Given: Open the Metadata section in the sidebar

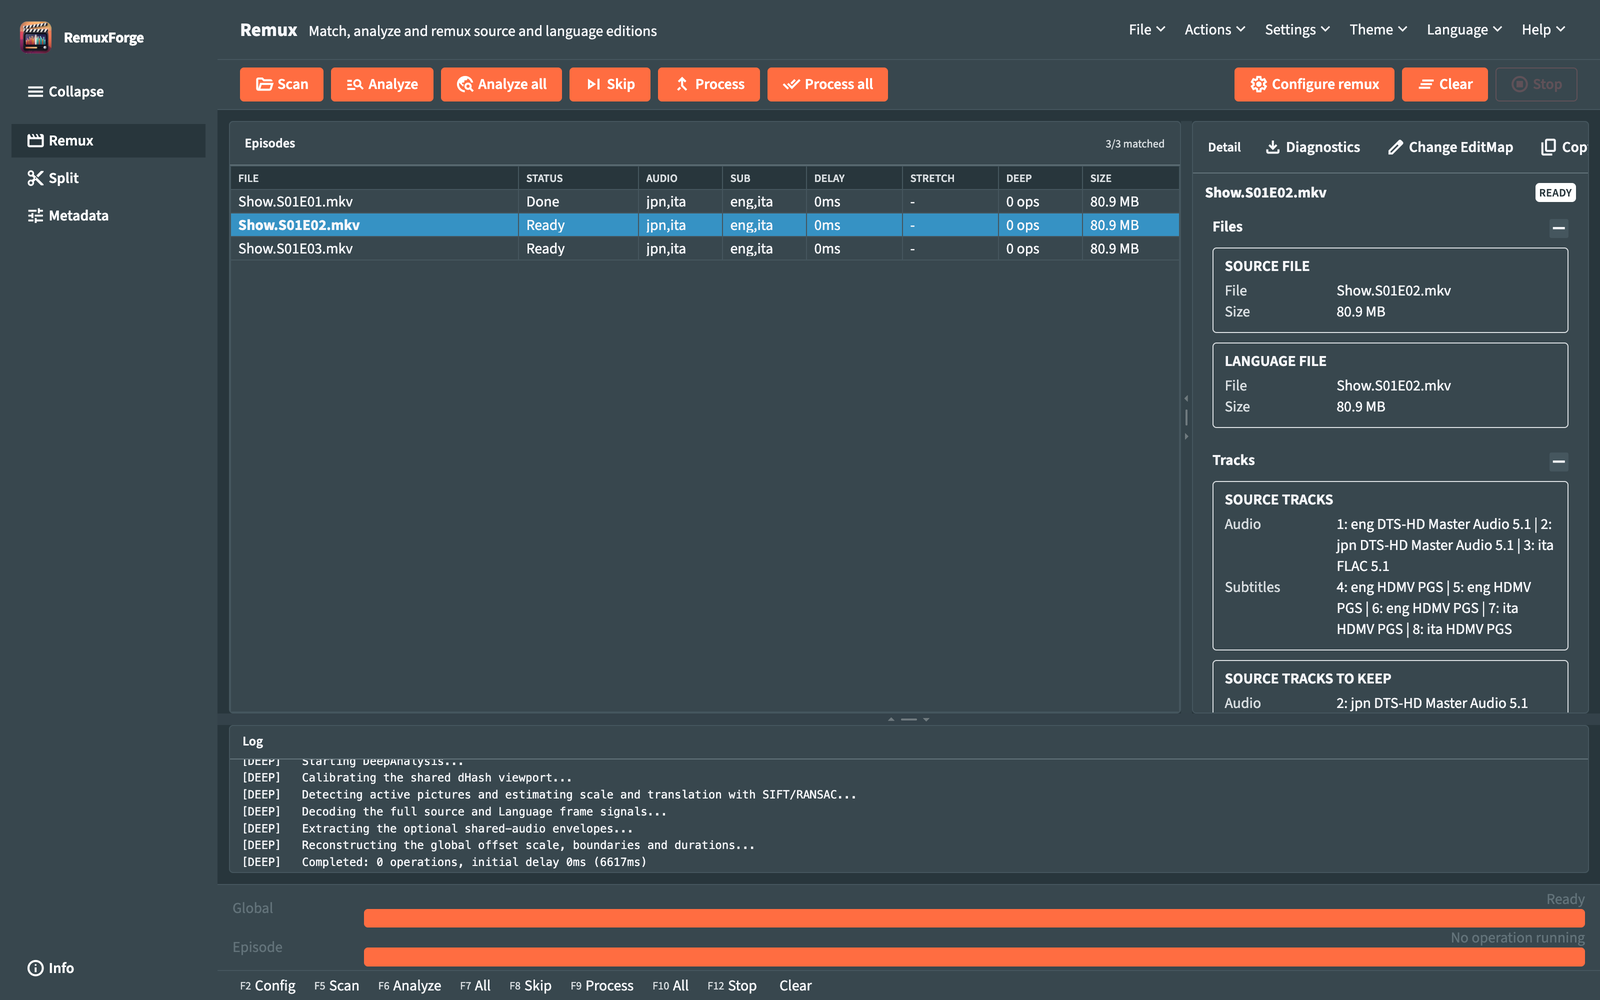Looking at the screenshot, I should pyautogui.click(x=108, y=215).
